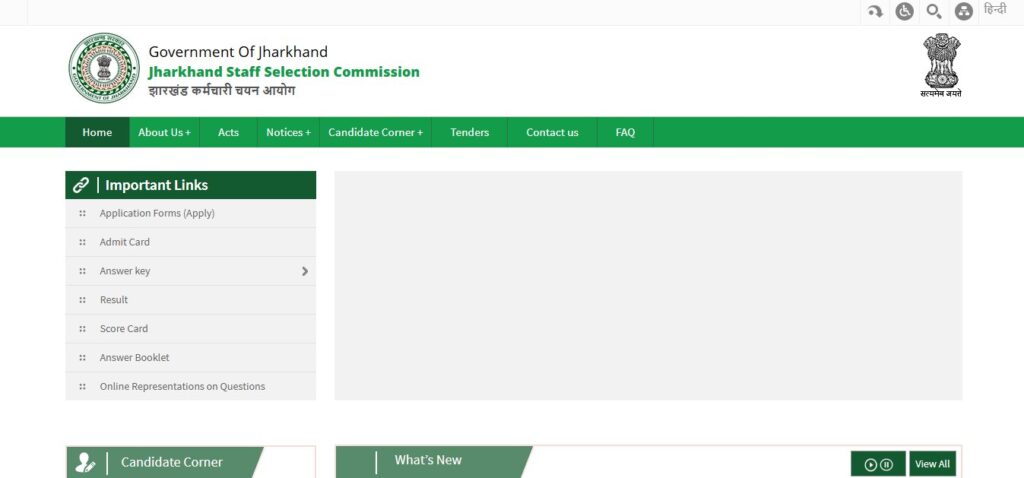
Task: Play the What's New ticker
Action: pyautogui.click(x=871, y=464)
